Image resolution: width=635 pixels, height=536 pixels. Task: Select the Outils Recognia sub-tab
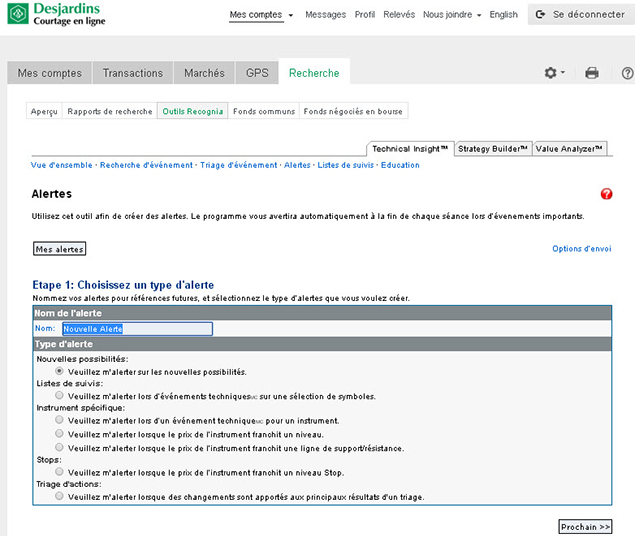click(193, 111)
